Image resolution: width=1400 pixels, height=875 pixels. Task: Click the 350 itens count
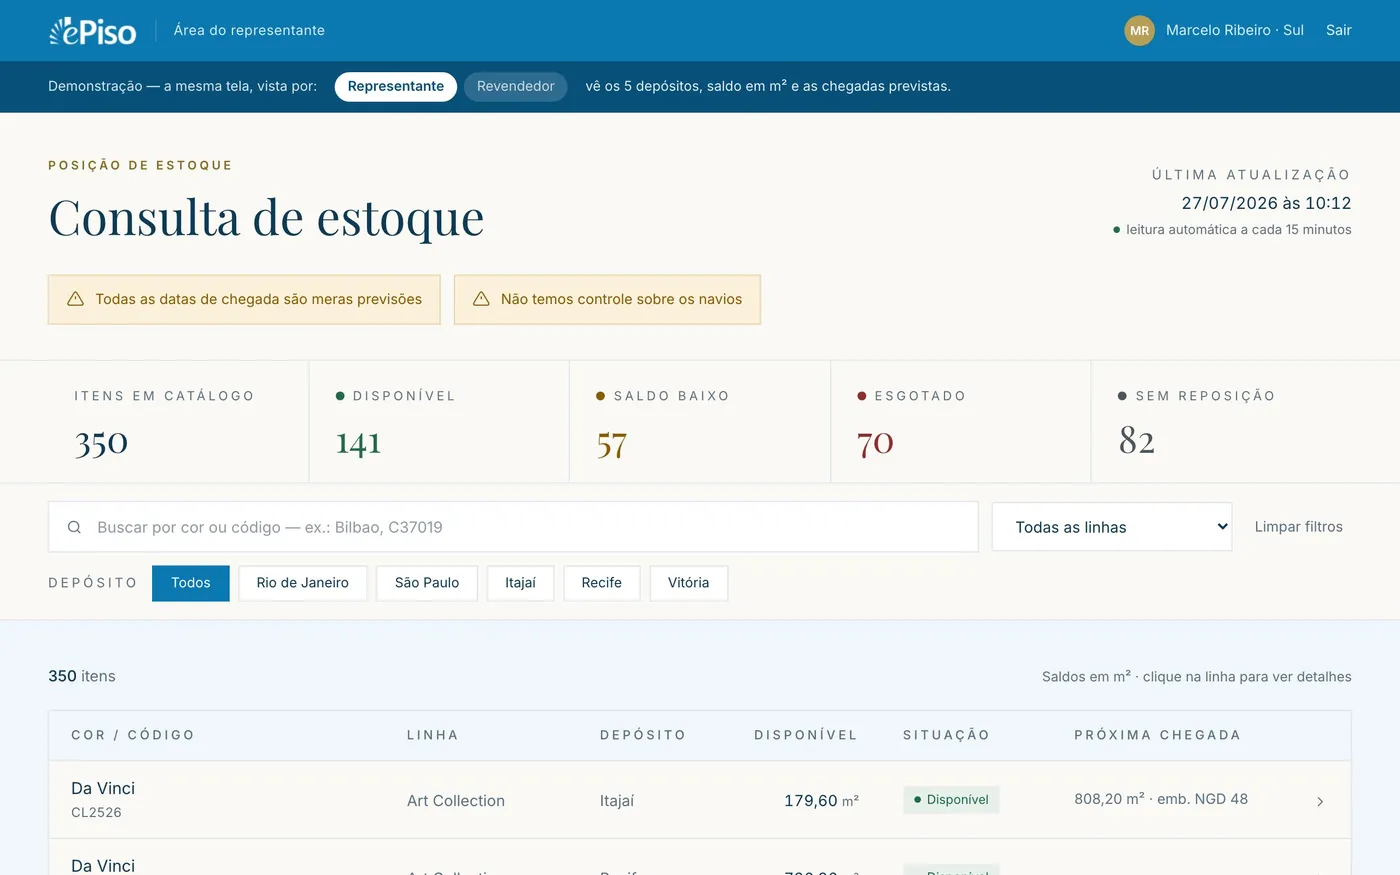82,677
